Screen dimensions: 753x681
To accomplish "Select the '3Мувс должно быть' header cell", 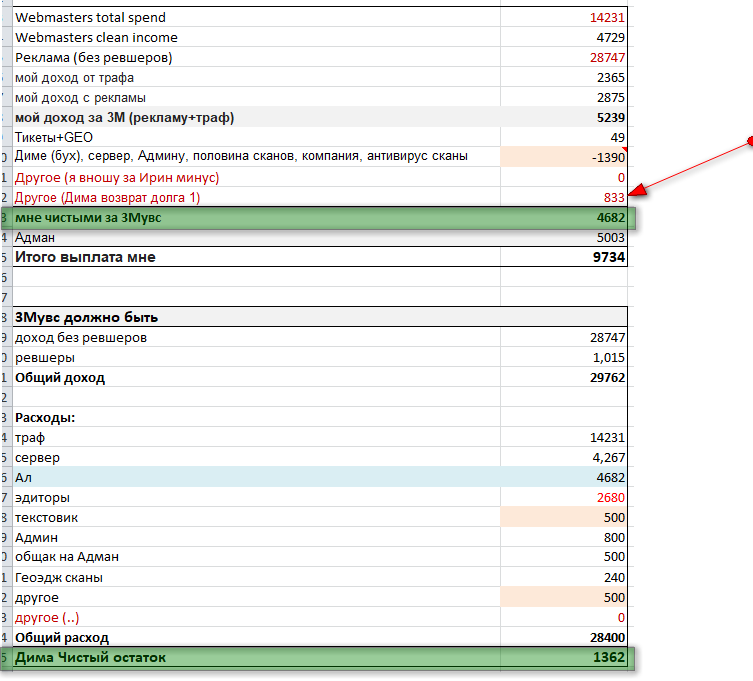I will 86,318.
